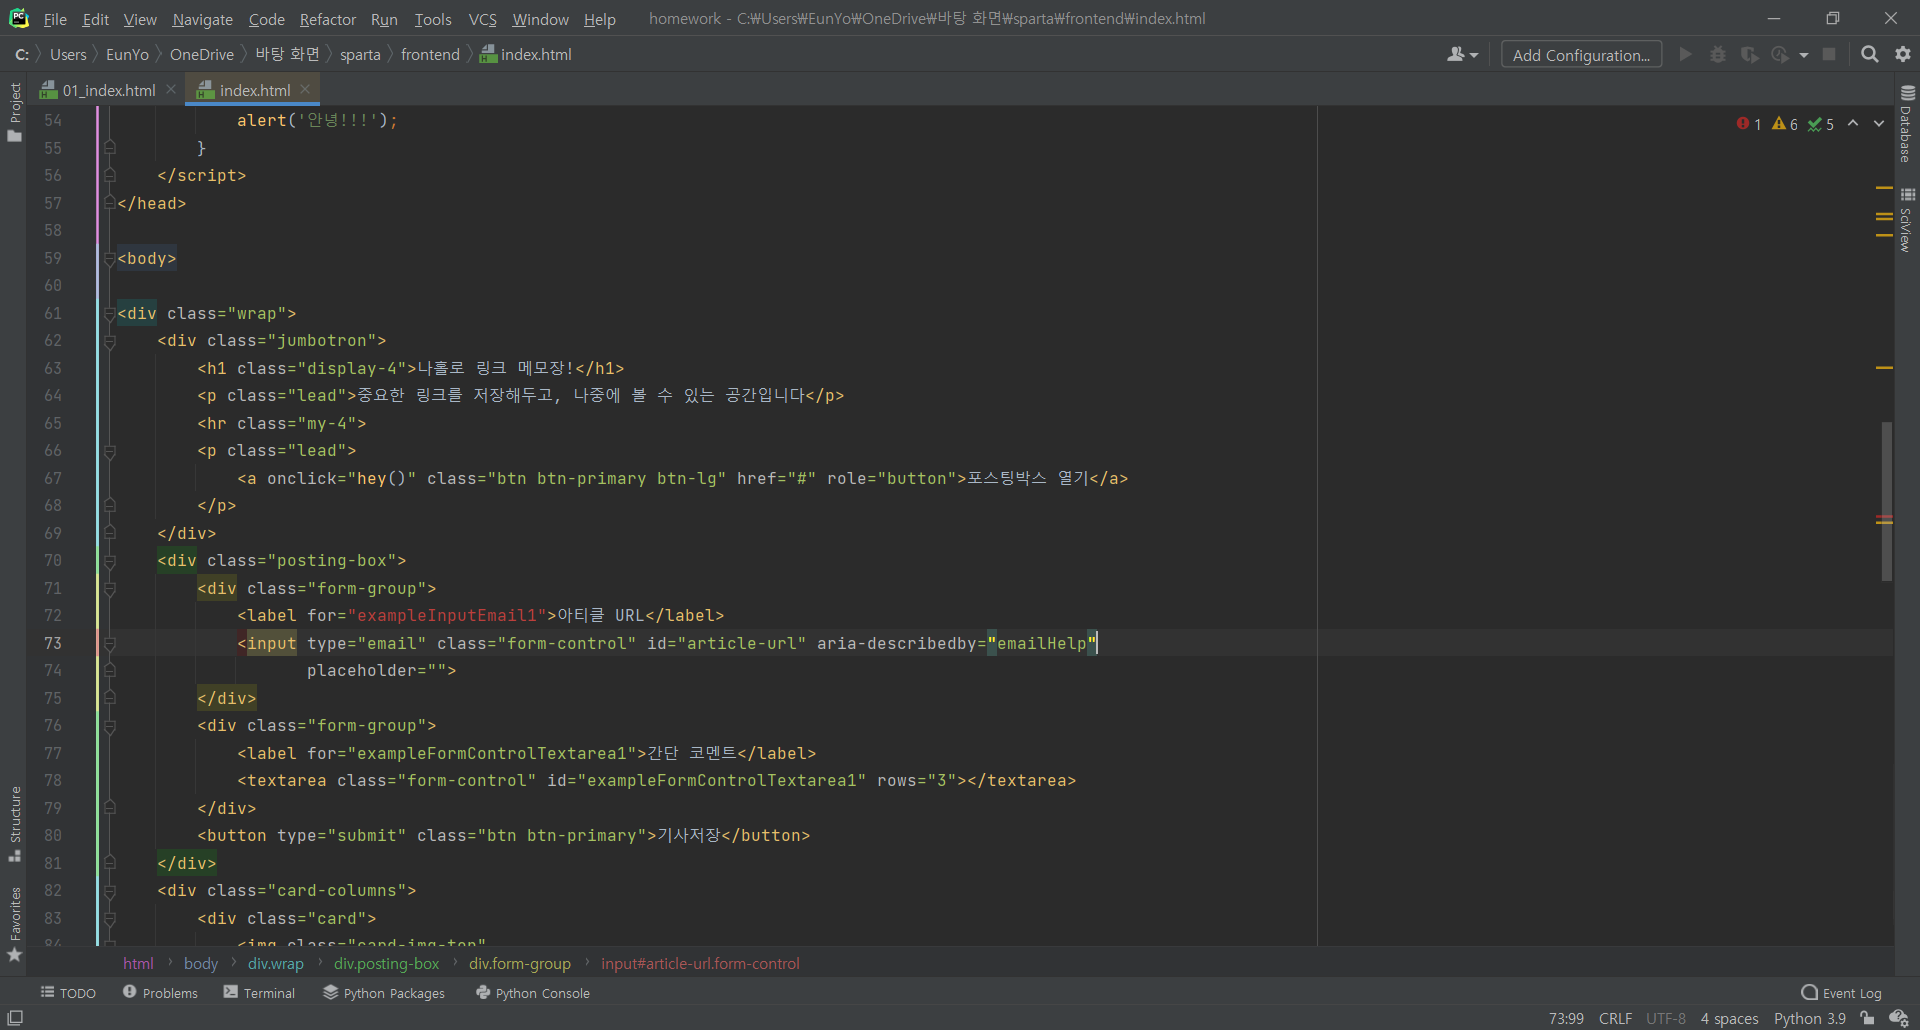Open the Tools menu

[433, 19]
